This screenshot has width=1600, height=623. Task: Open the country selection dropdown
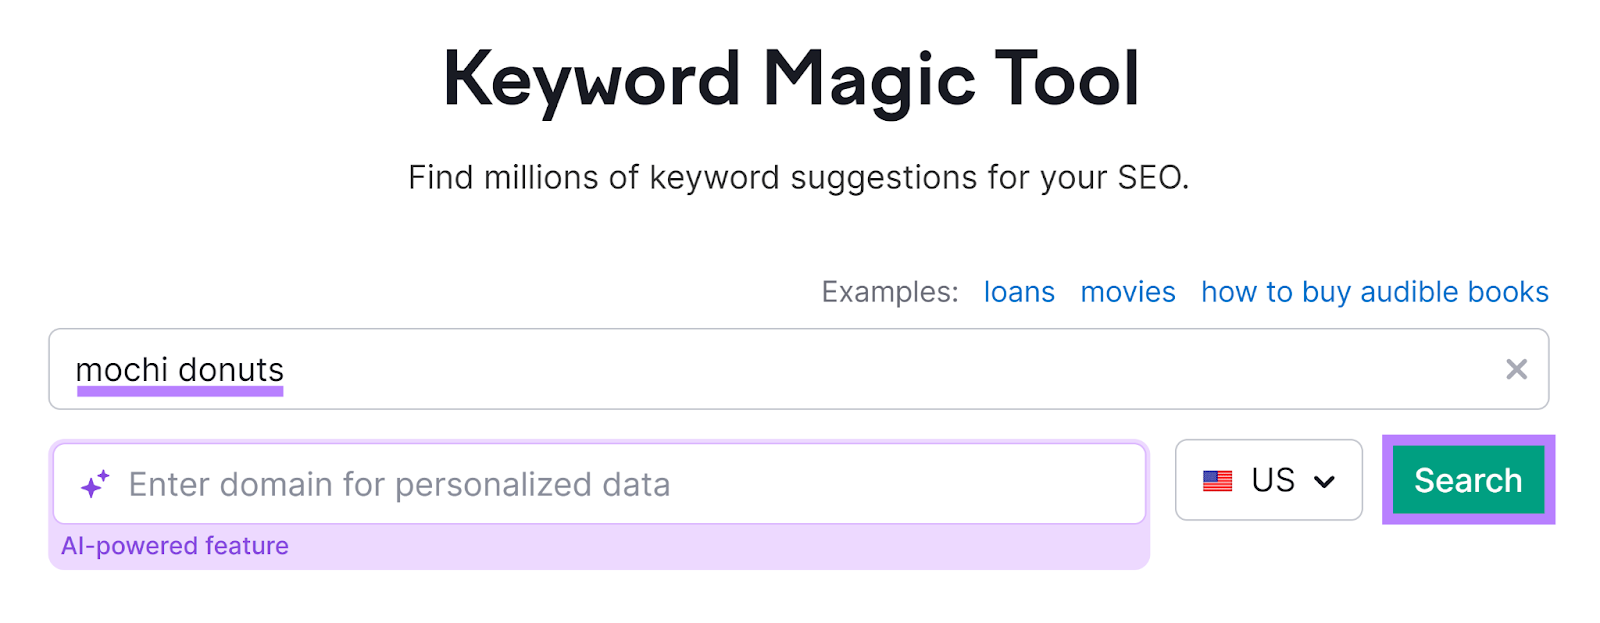tap(1269, 481)
